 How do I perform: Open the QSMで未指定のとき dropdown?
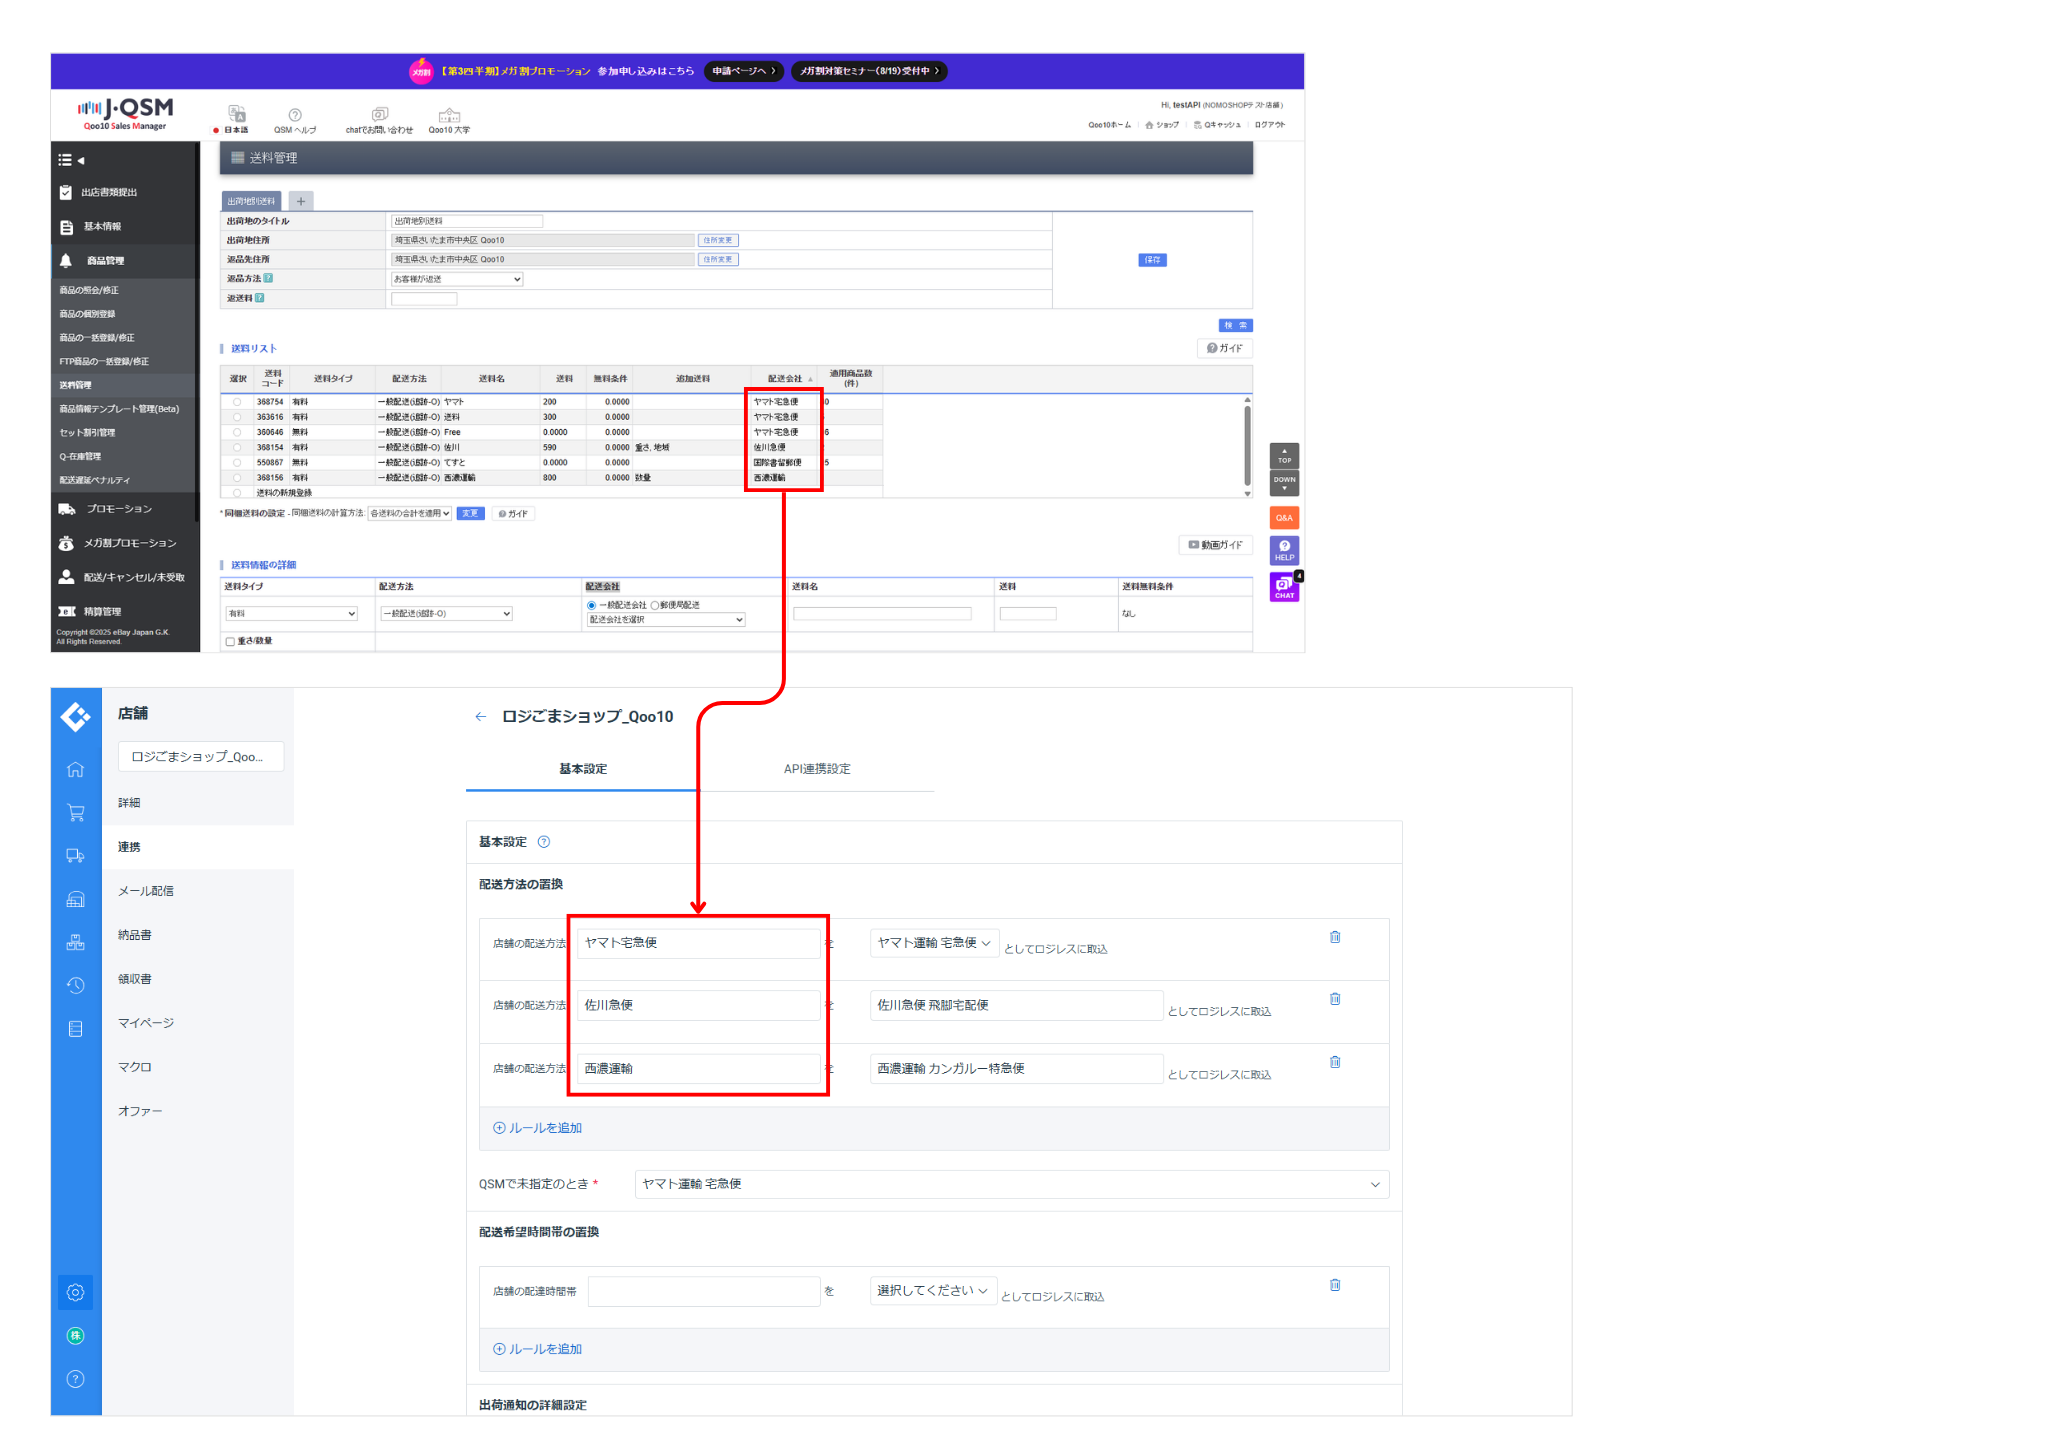click(1011, 1184)
